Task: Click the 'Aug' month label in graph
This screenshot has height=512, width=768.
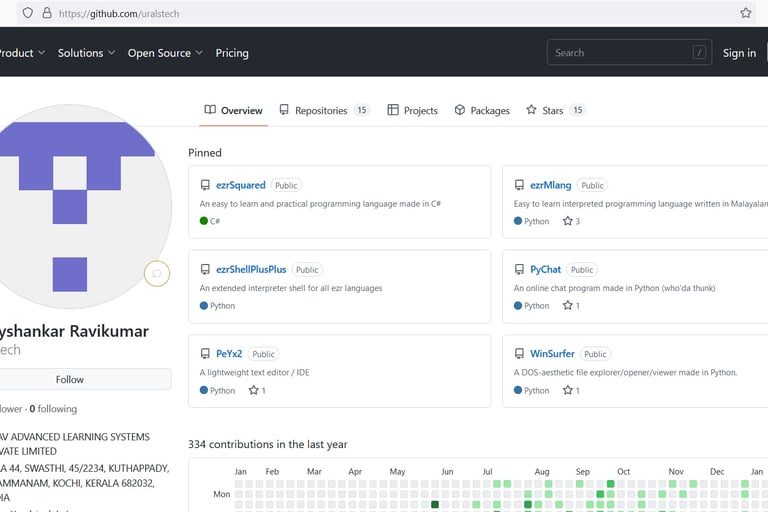Action: pyautogui.click(x=542, y=472)
